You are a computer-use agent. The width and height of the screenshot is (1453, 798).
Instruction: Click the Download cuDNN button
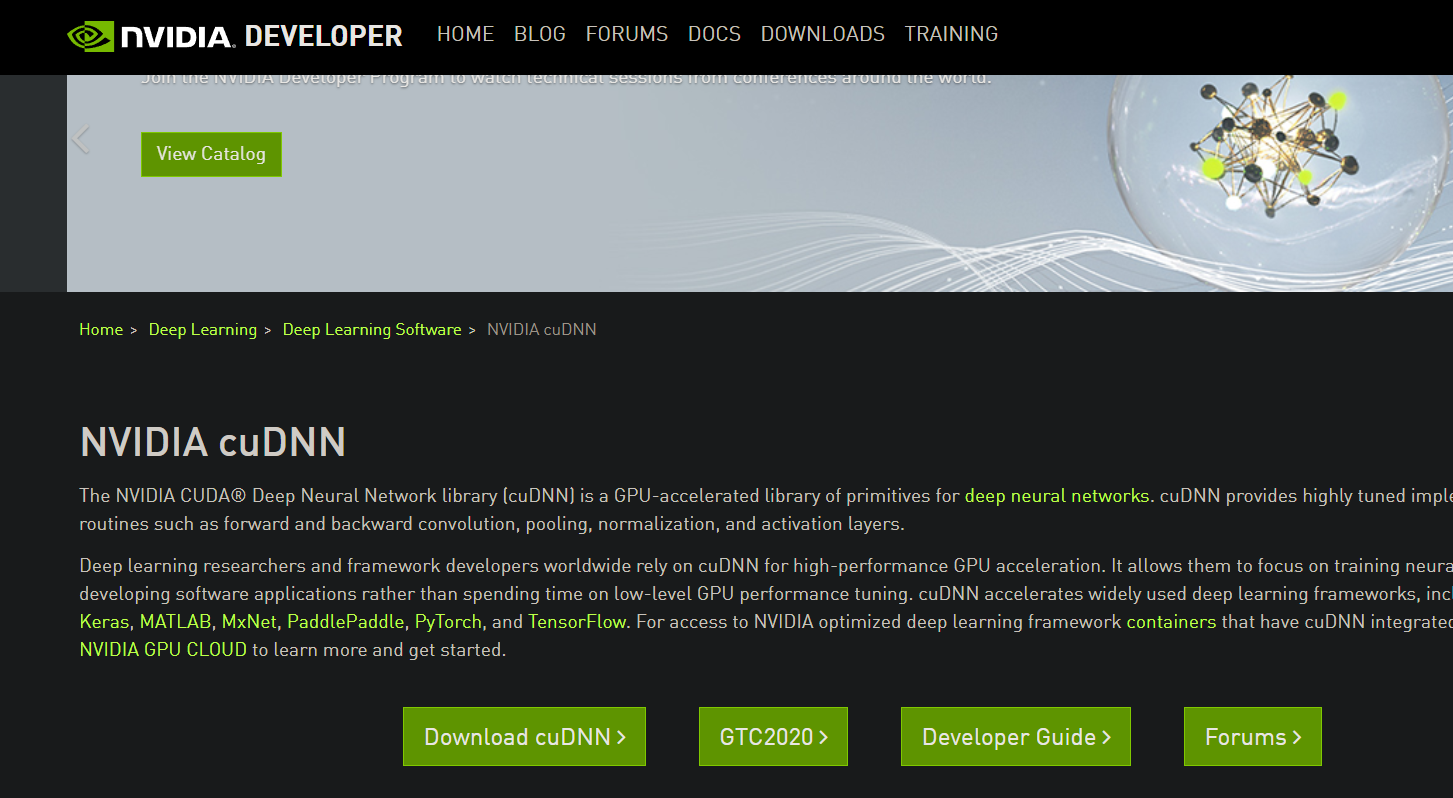tap(524, 737)
